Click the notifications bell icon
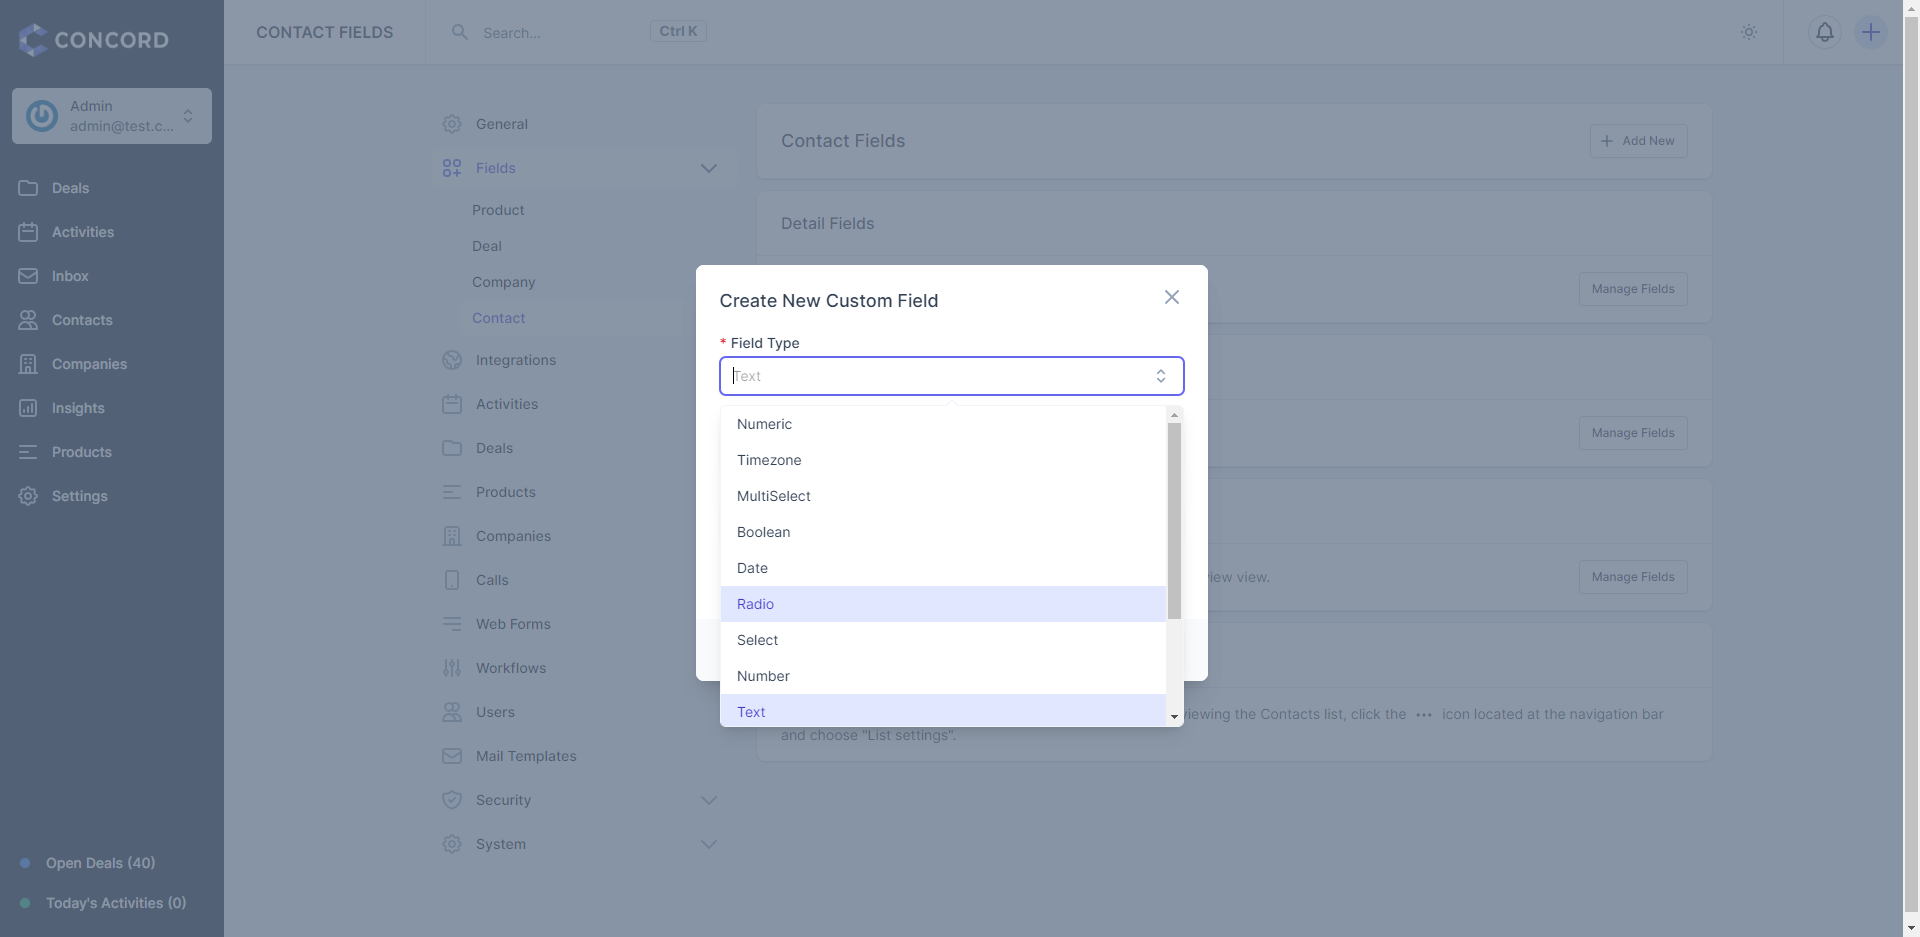Screen dimensions: 1920x937 click(1825, 32)
